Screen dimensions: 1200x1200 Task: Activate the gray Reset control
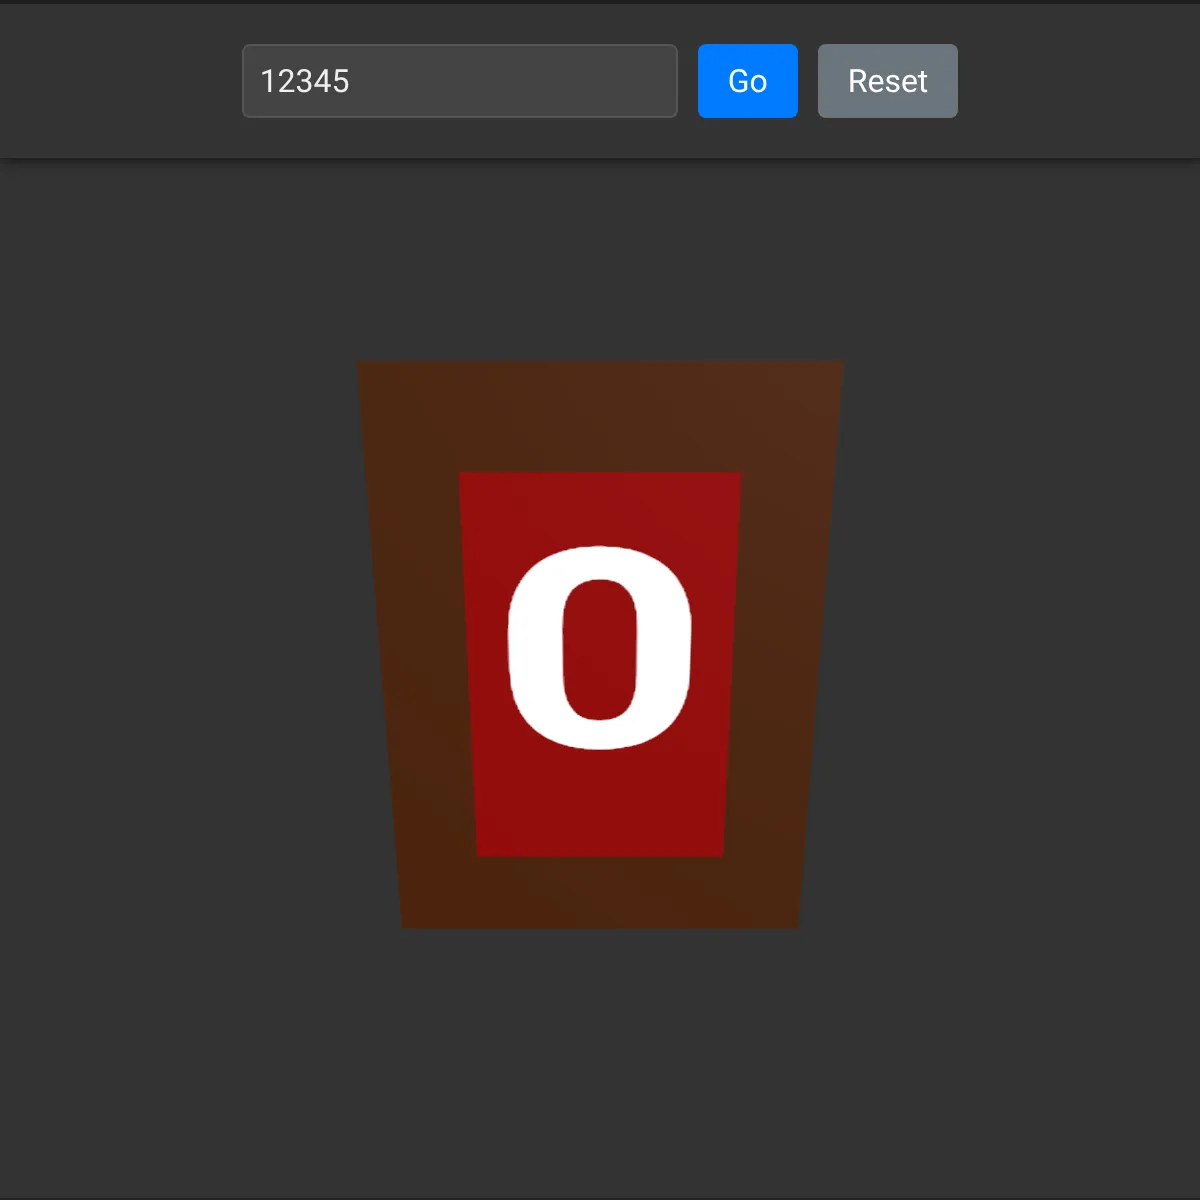point(887,81)
